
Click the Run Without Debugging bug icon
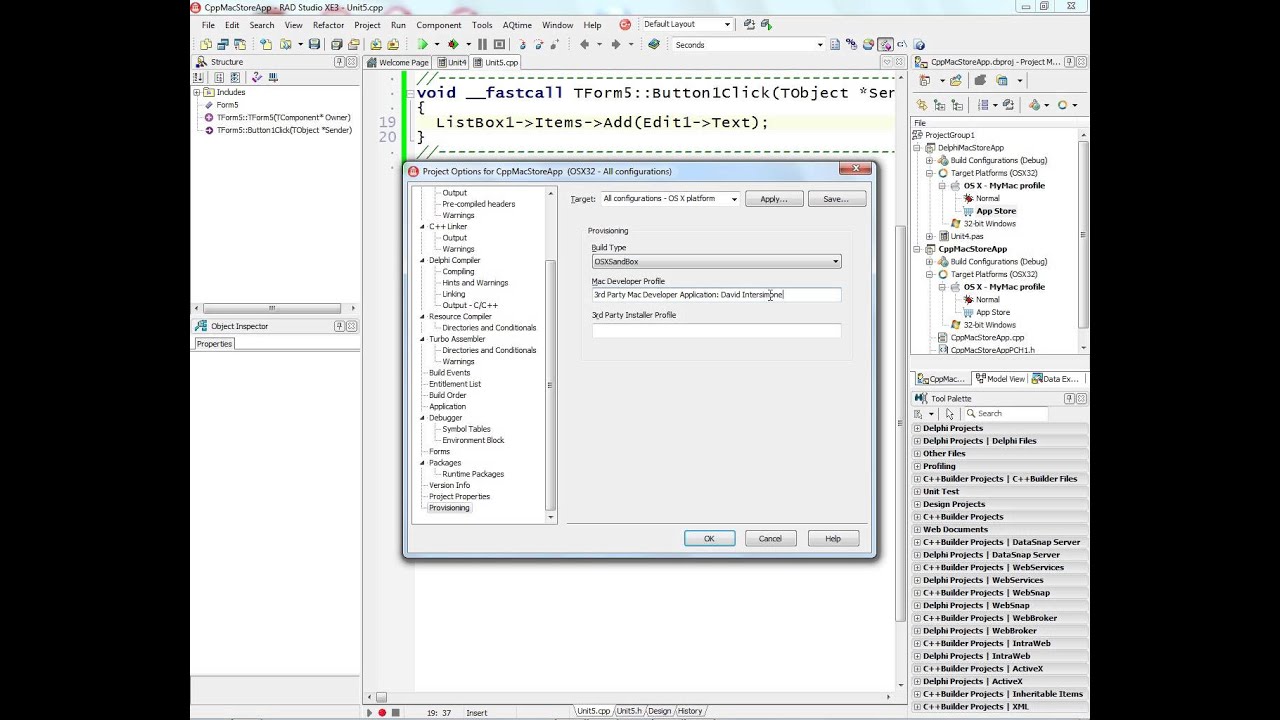pos(453,44)
